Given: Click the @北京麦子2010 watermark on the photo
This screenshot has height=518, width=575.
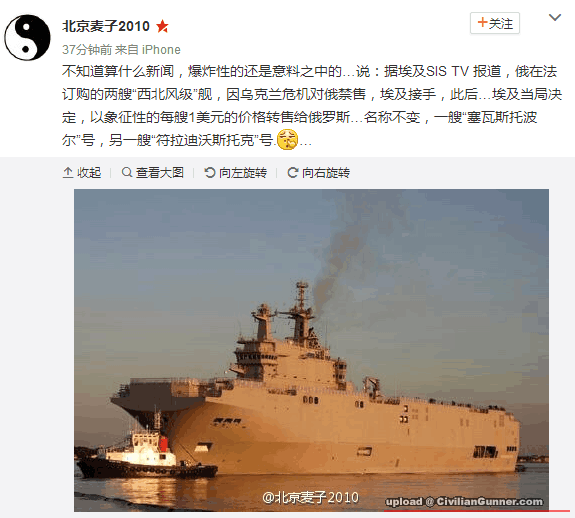Looking at the screenshot, I should coord(311,497).
